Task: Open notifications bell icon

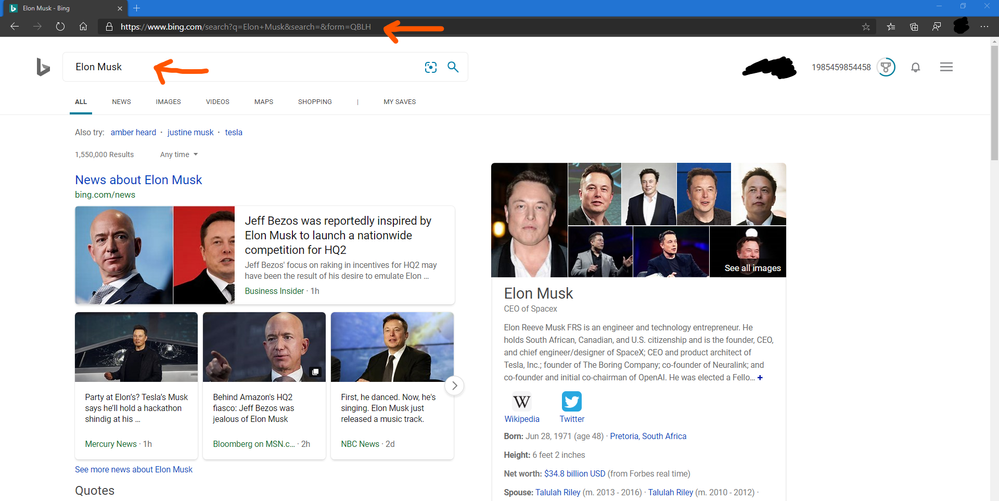Action: (x=916, y=67)
